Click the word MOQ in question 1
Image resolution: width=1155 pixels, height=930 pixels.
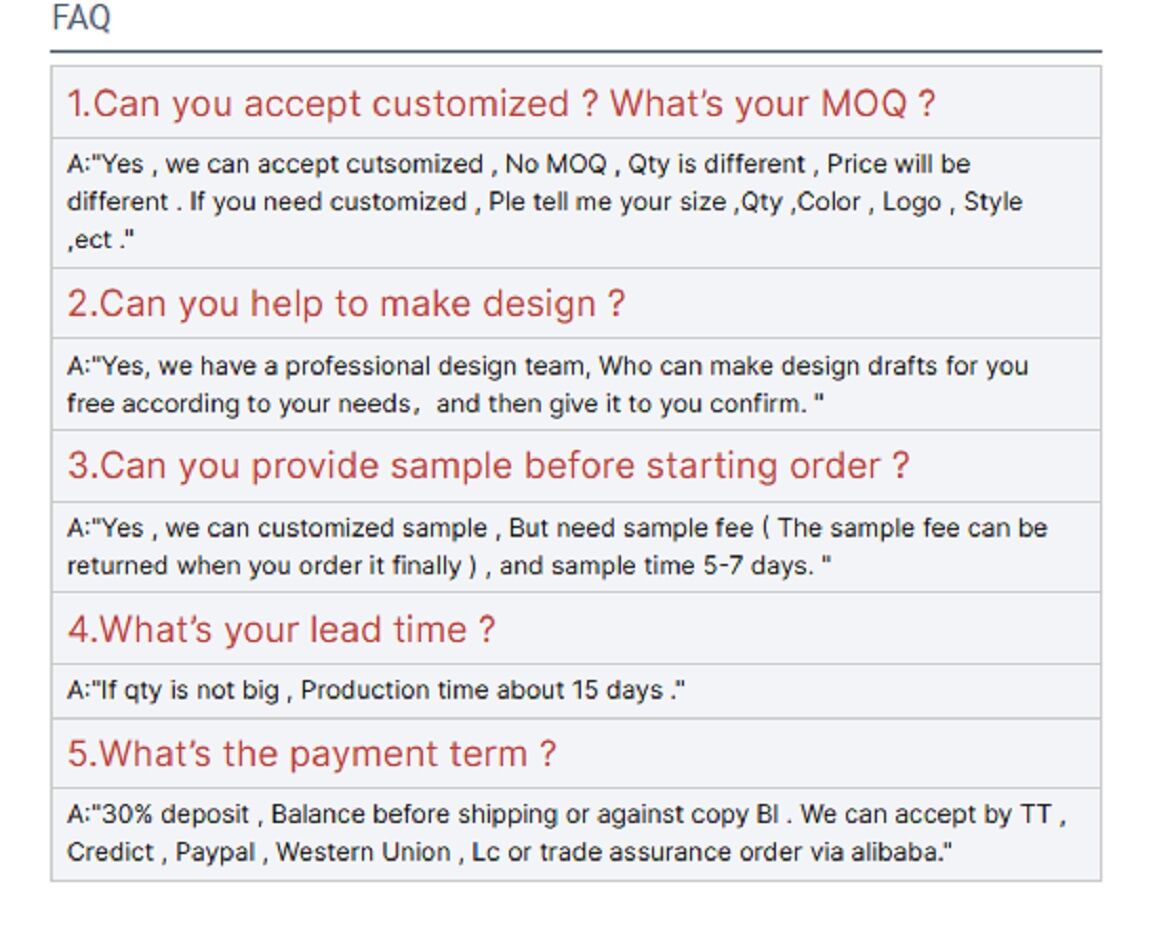pos(863,103)
